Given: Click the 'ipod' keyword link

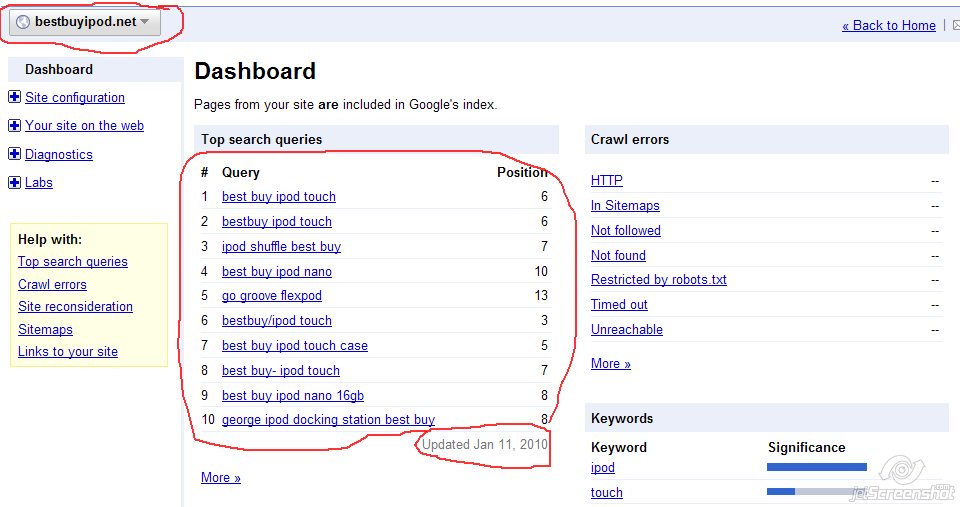Looking at the screenshot, I should click(x=602, y=468).
